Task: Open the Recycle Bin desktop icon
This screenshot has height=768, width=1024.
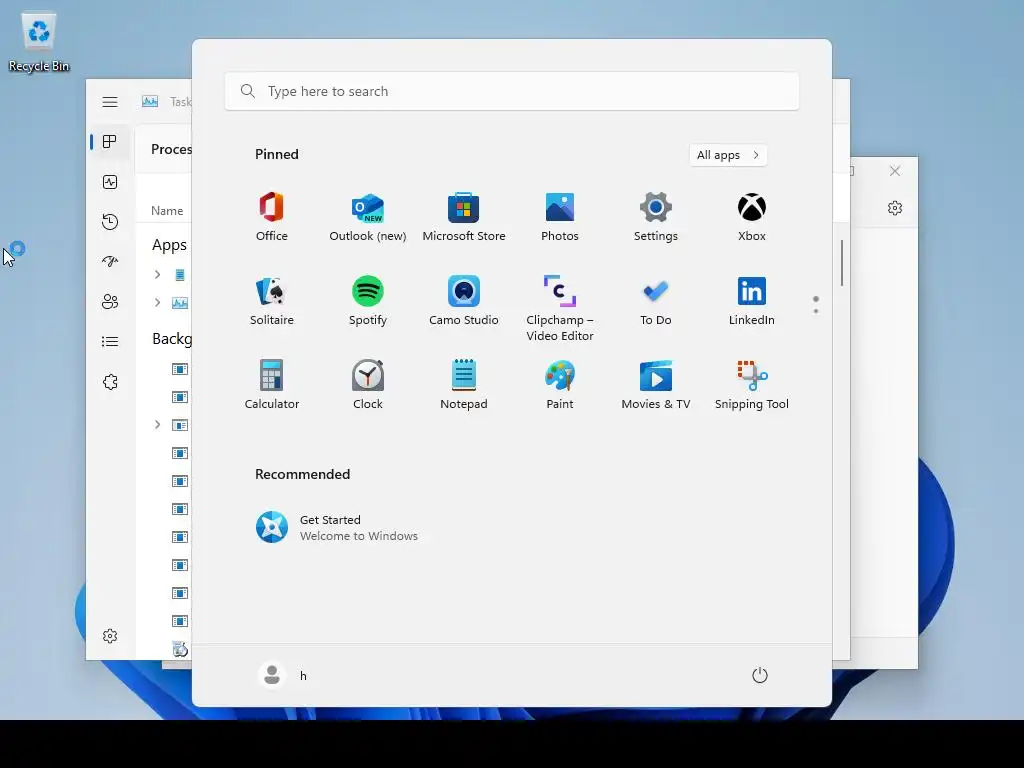Action: (x=39, y=43)
